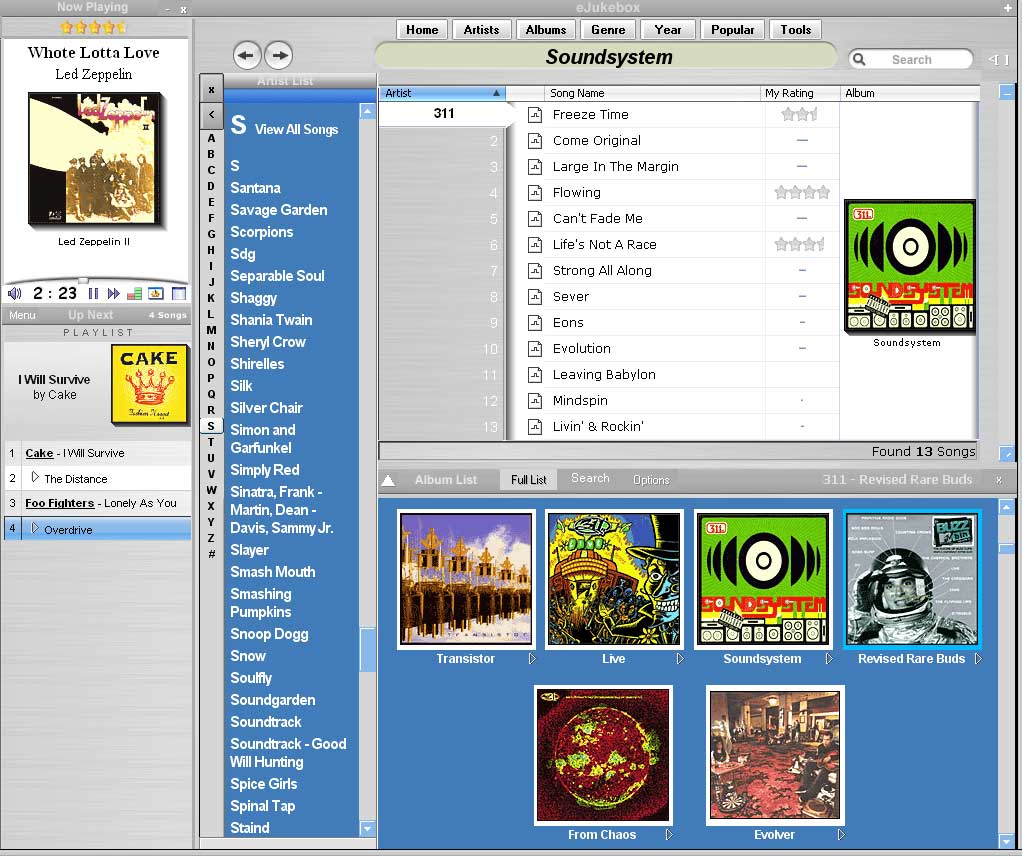This screenshot has height=856, width=1022.
Task: Open the Revised Rare Buds album thumbnail
Action: click(912, 579)
